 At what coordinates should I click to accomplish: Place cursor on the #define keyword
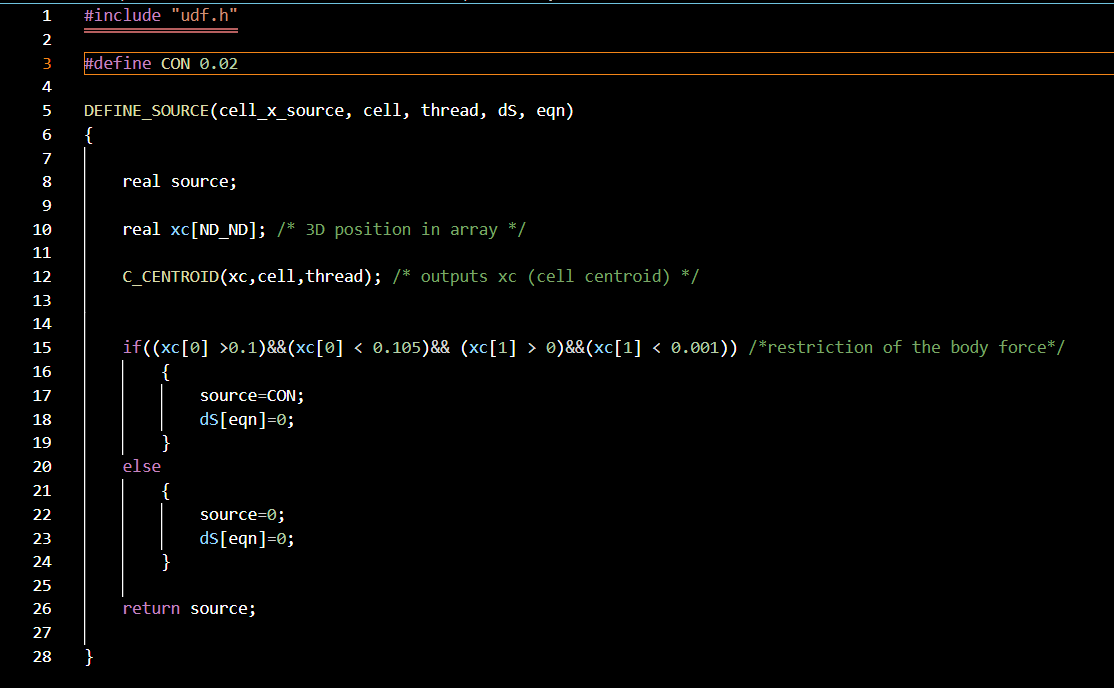click(x=117, y=64)
